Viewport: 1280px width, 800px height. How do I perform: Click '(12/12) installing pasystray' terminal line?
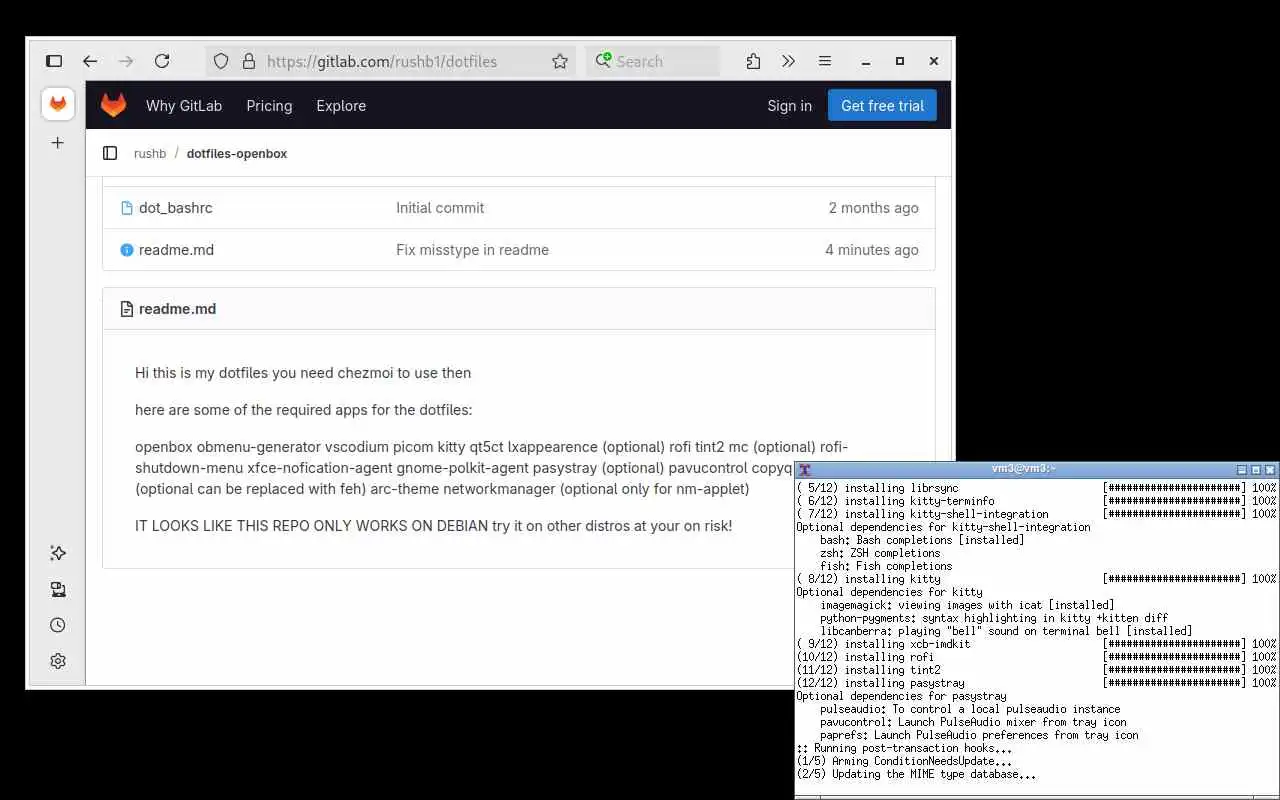(x=880, y=683)
